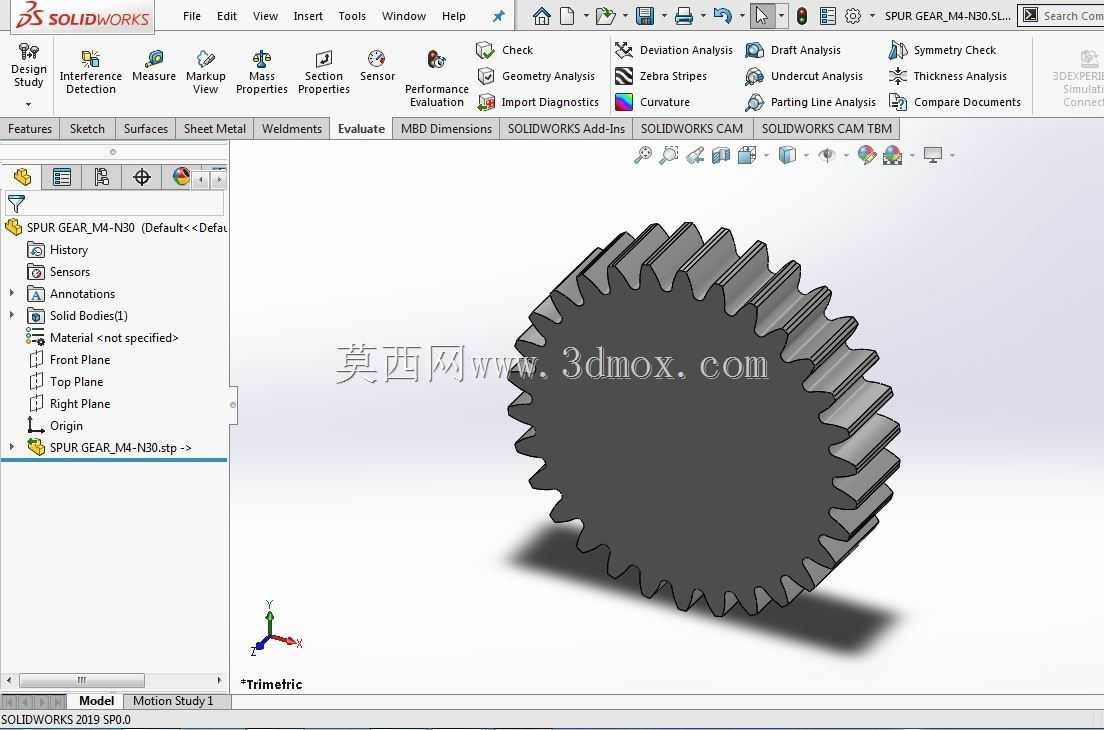Switch to the SOLIDWORKS CAM ribbon tab
The image size is (1104, 730).
pos(691,129)
